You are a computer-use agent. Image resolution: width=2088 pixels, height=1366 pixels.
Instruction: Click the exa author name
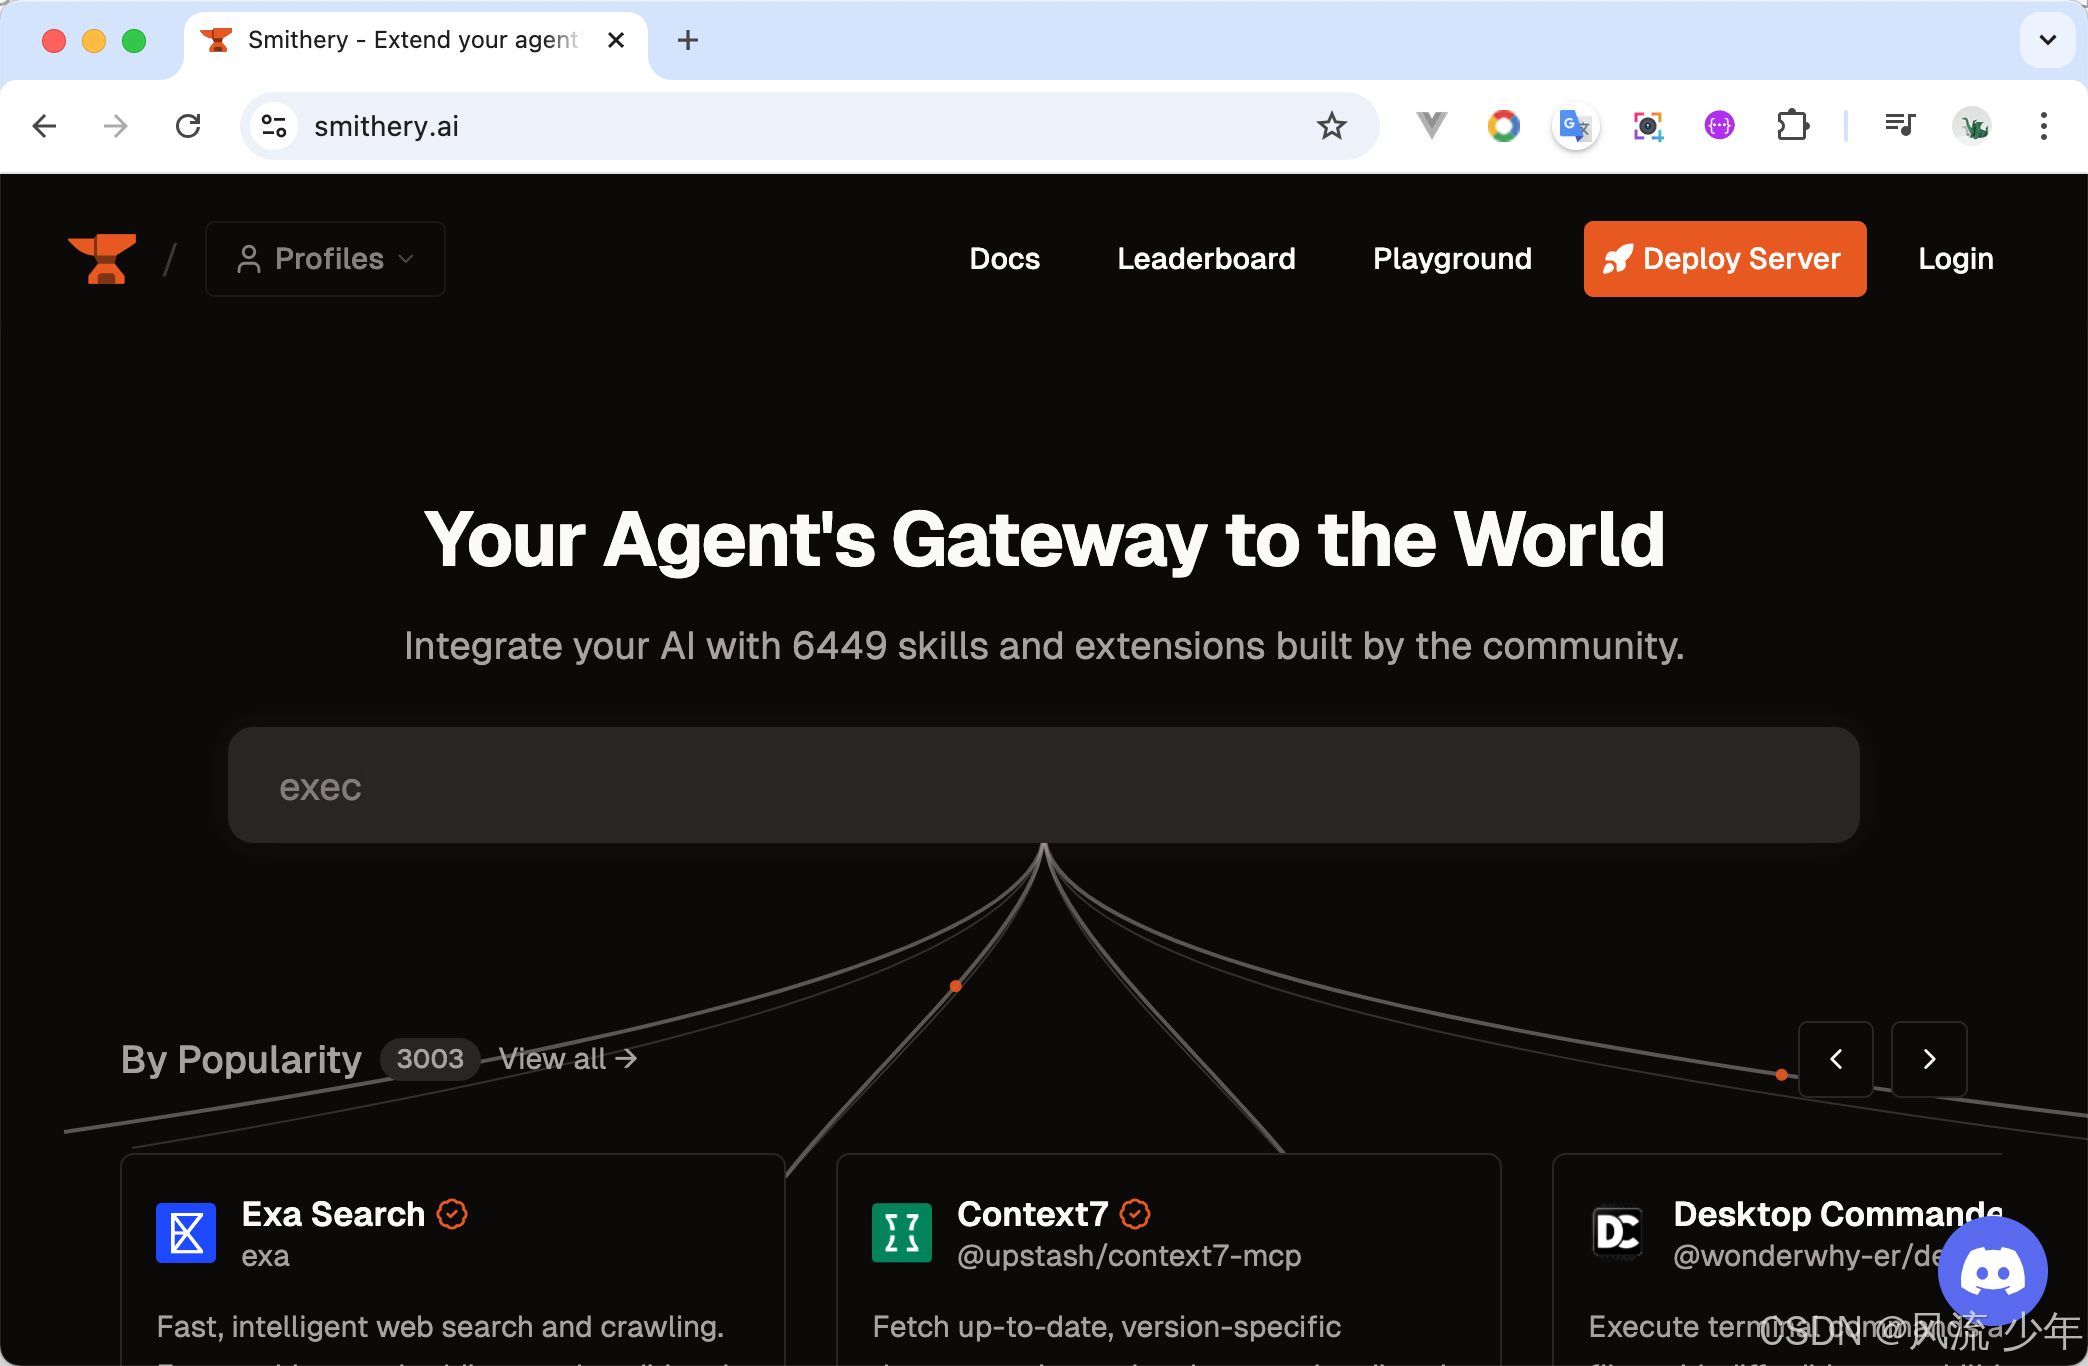pos(265,1256)
